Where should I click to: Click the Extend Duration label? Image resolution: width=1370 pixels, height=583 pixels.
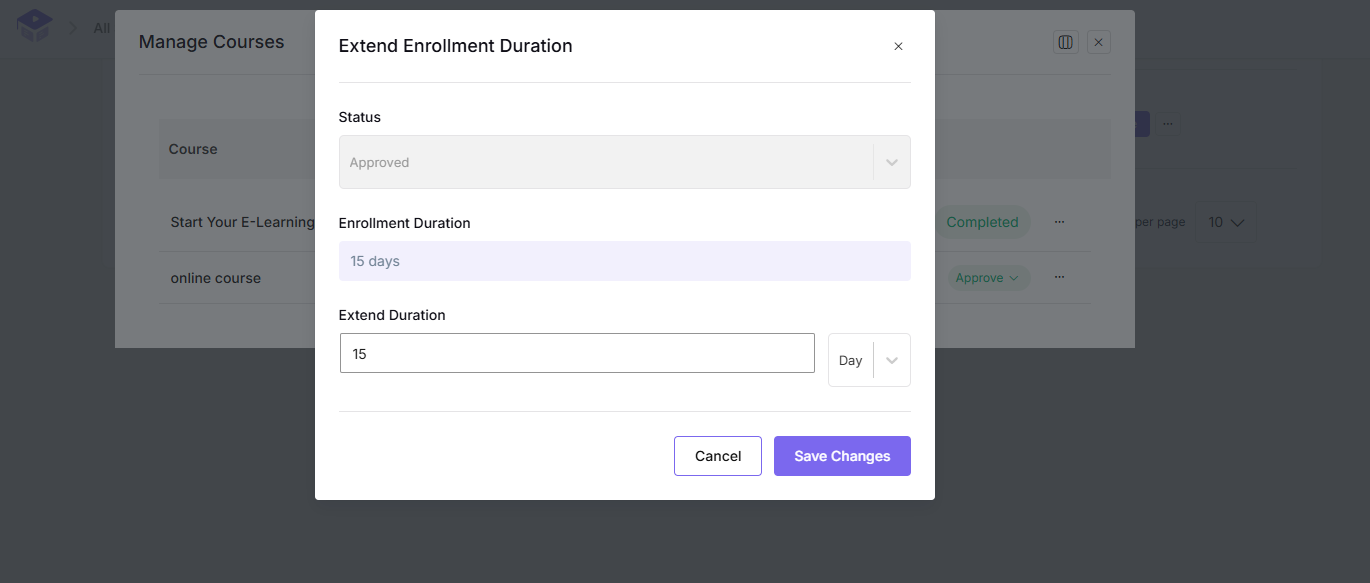392,315
